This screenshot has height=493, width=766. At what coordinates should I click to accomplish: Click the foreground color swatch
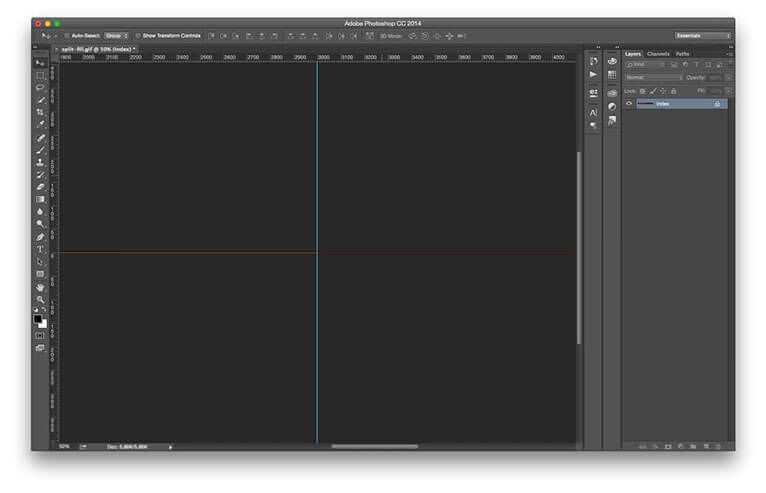[38, 319]
